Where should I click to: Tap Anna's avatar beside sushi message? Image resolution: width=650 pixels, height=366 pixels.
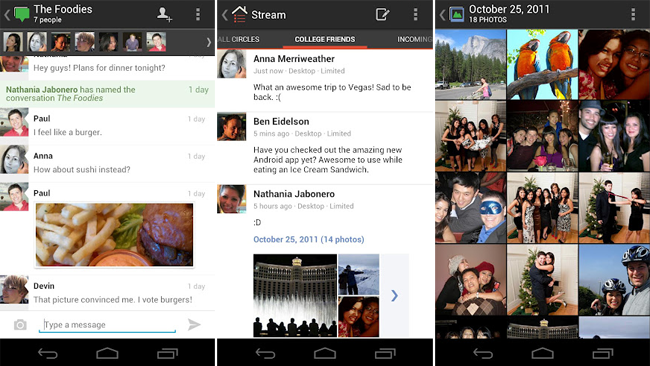(x=15, y=160)
